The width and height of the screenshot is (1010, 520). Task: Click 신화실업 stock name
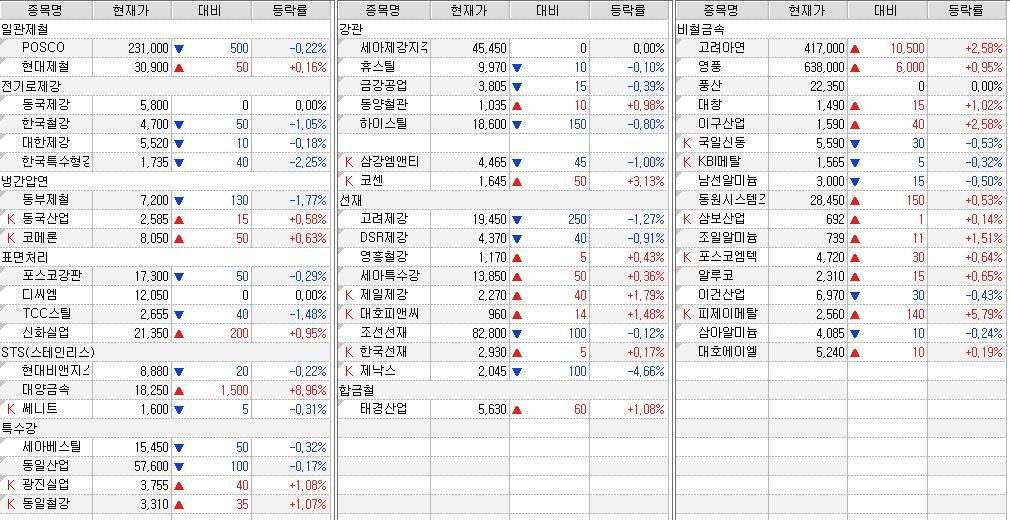click(x=46, y=333)
